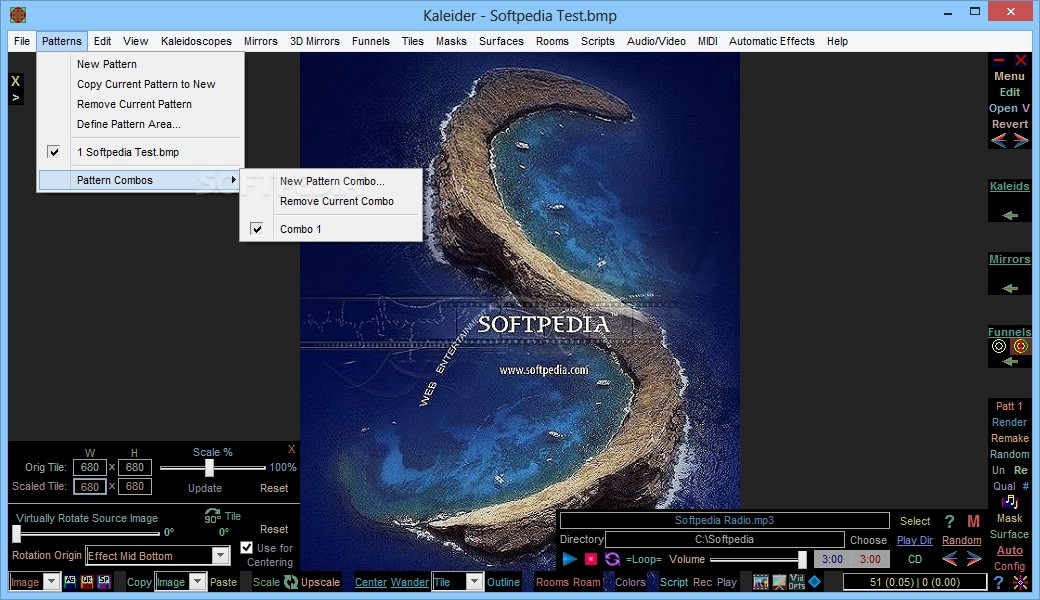
Task: Click the music note icon above Mask
Action: 1009,502
